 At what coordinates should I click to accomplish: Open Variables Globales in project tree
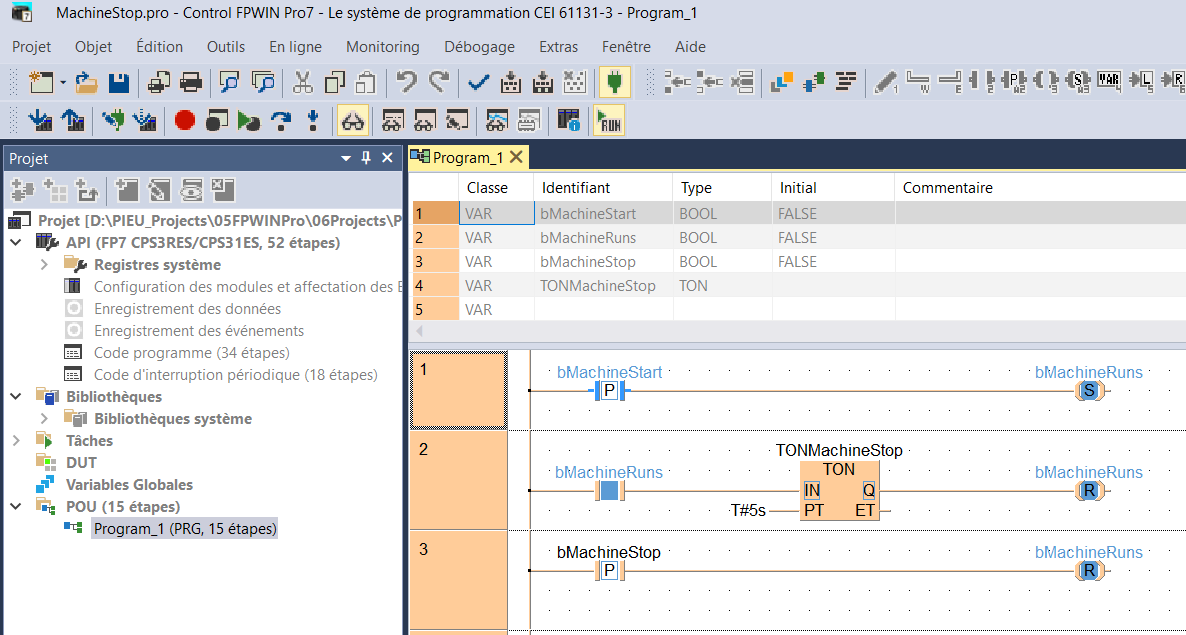pyautogui.click(x=129, y=484)
